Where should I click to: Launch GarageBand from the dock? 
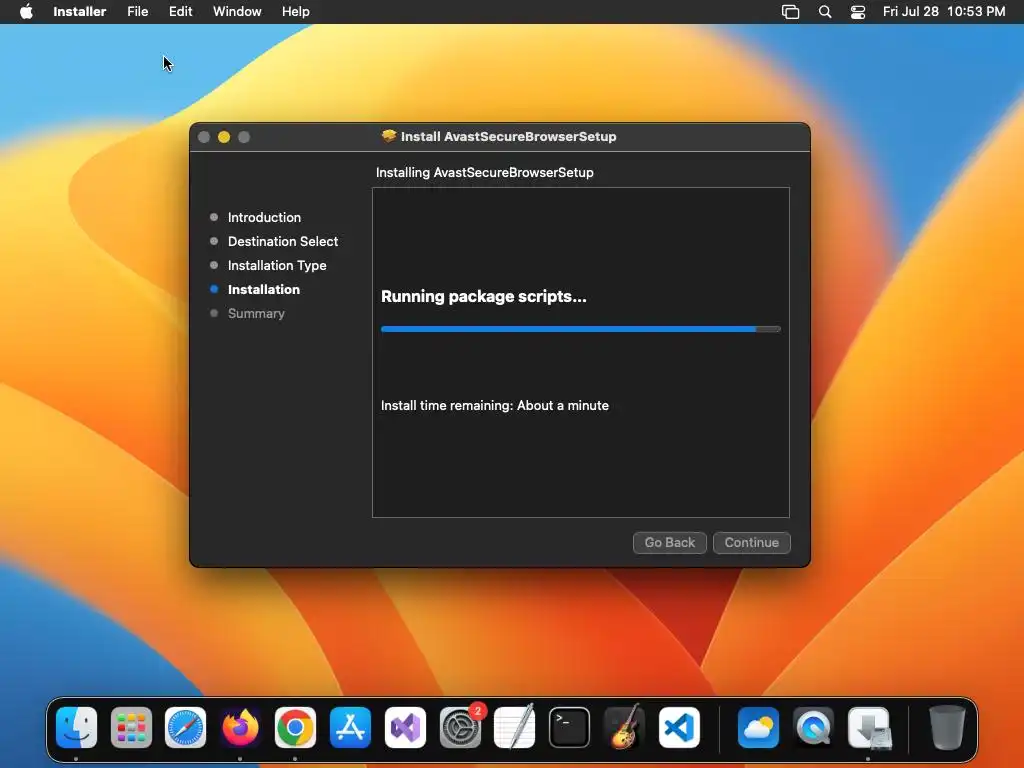624,727
